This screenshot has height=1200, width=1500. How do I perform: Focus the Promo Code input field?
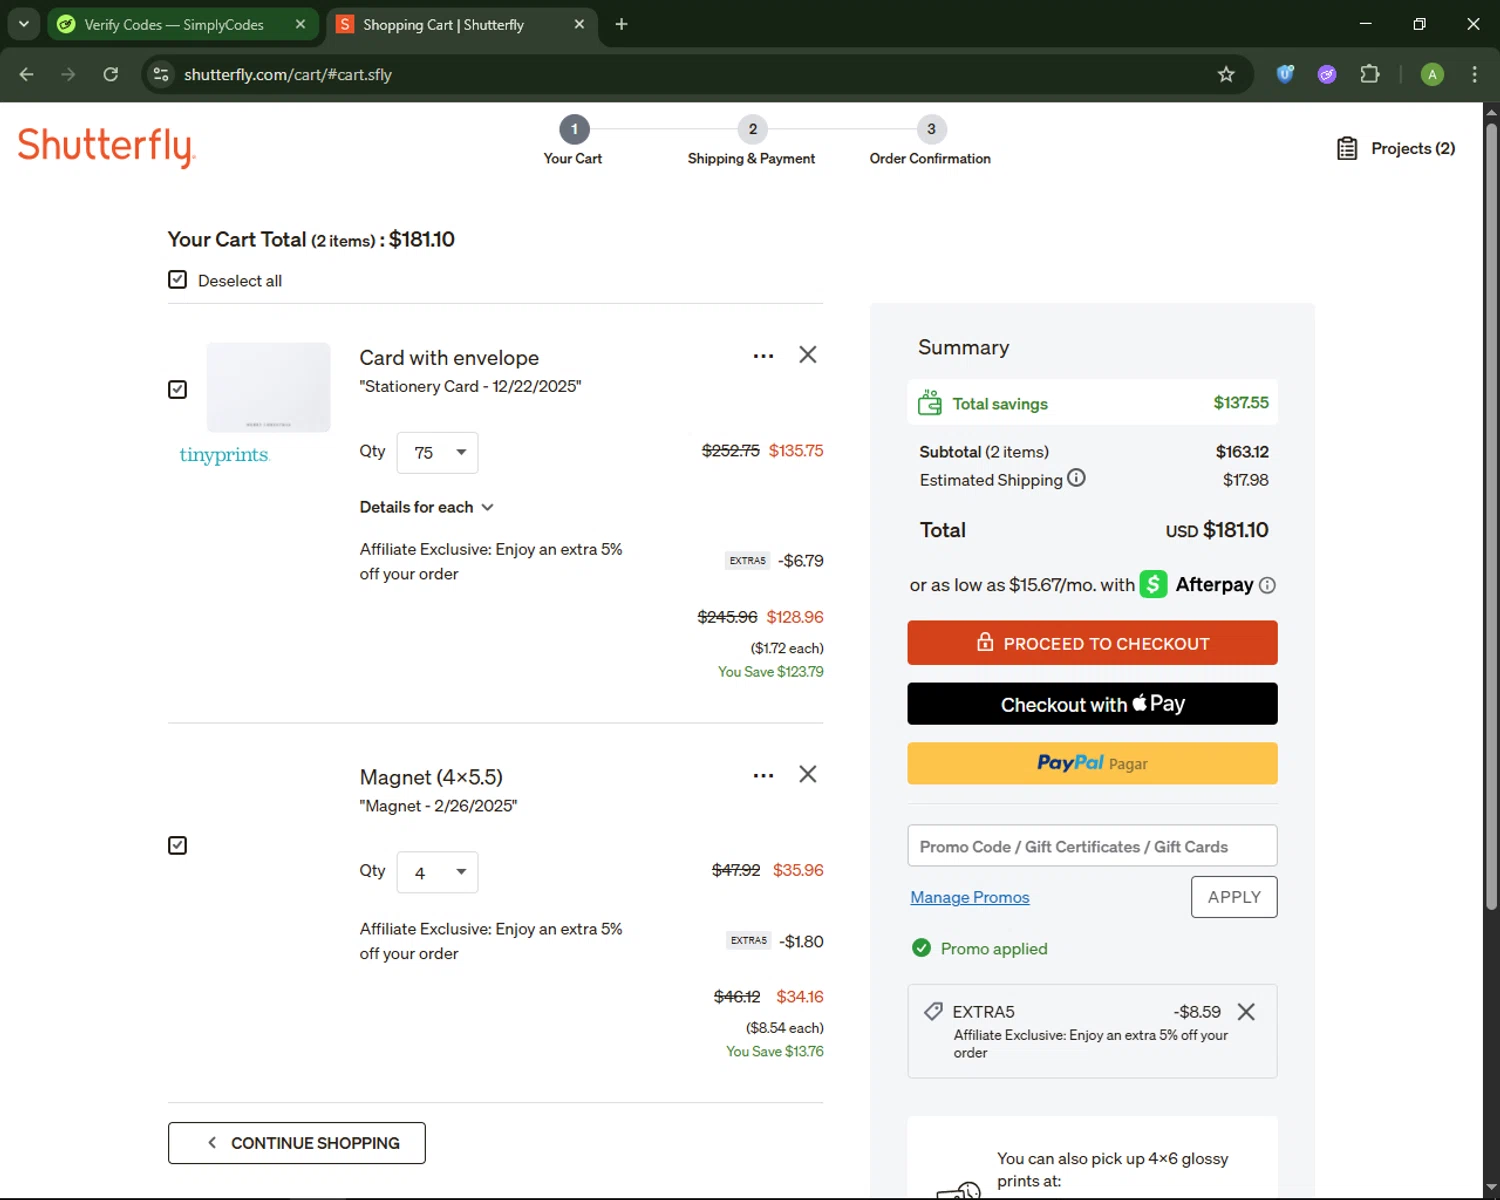(x=1092, y=846)
